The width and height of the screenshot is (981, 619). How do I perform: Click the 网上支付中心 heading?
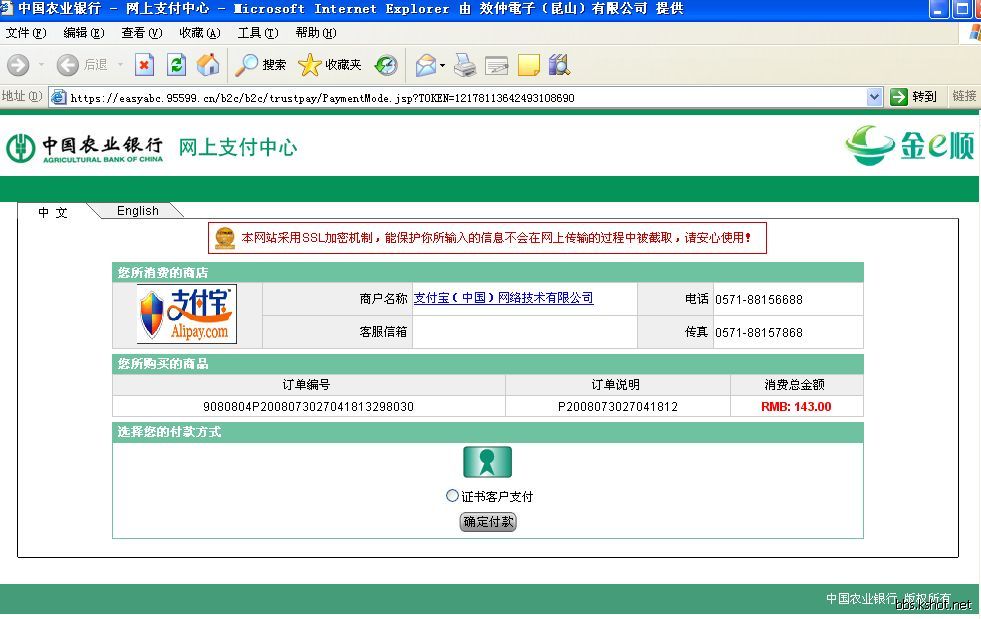238,147
